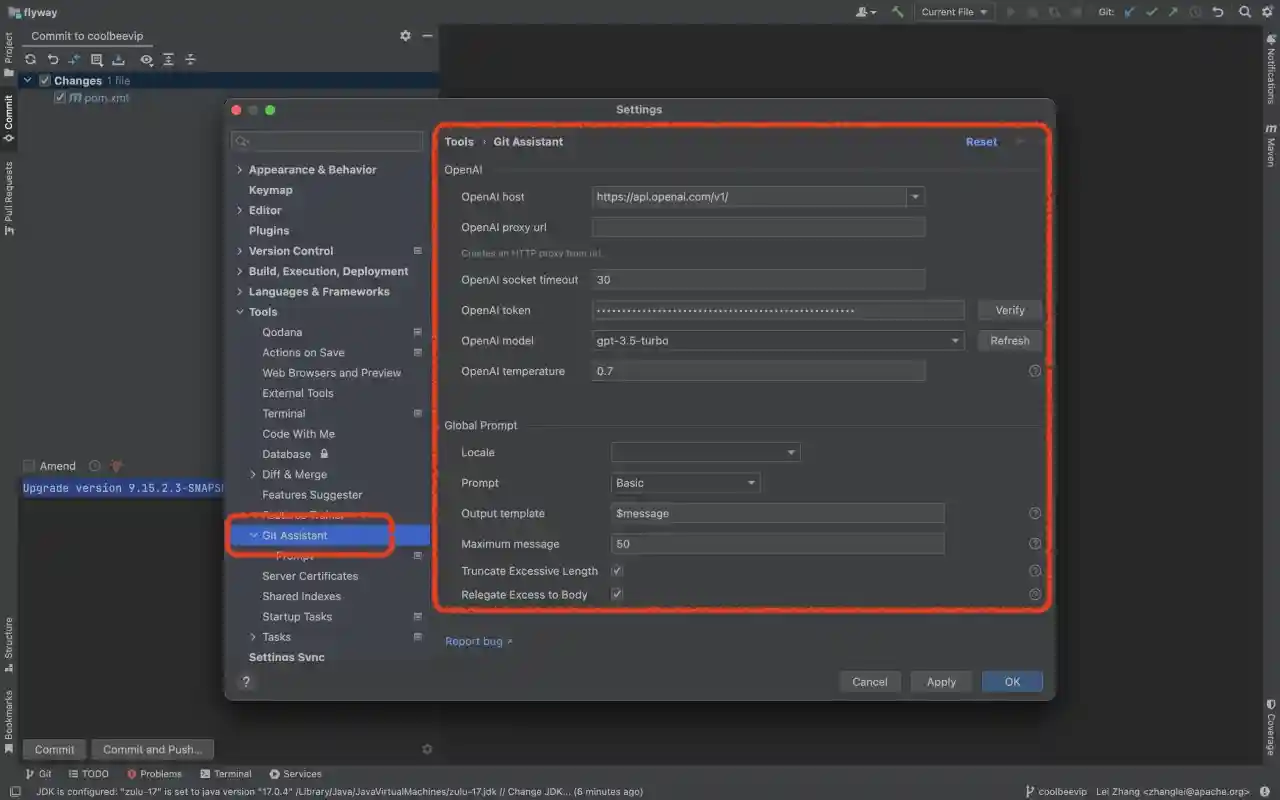This screenshot has height=800, width=1280.
Task: Uncheck Relegate Excess to Body checkbox
Action: 617,595
